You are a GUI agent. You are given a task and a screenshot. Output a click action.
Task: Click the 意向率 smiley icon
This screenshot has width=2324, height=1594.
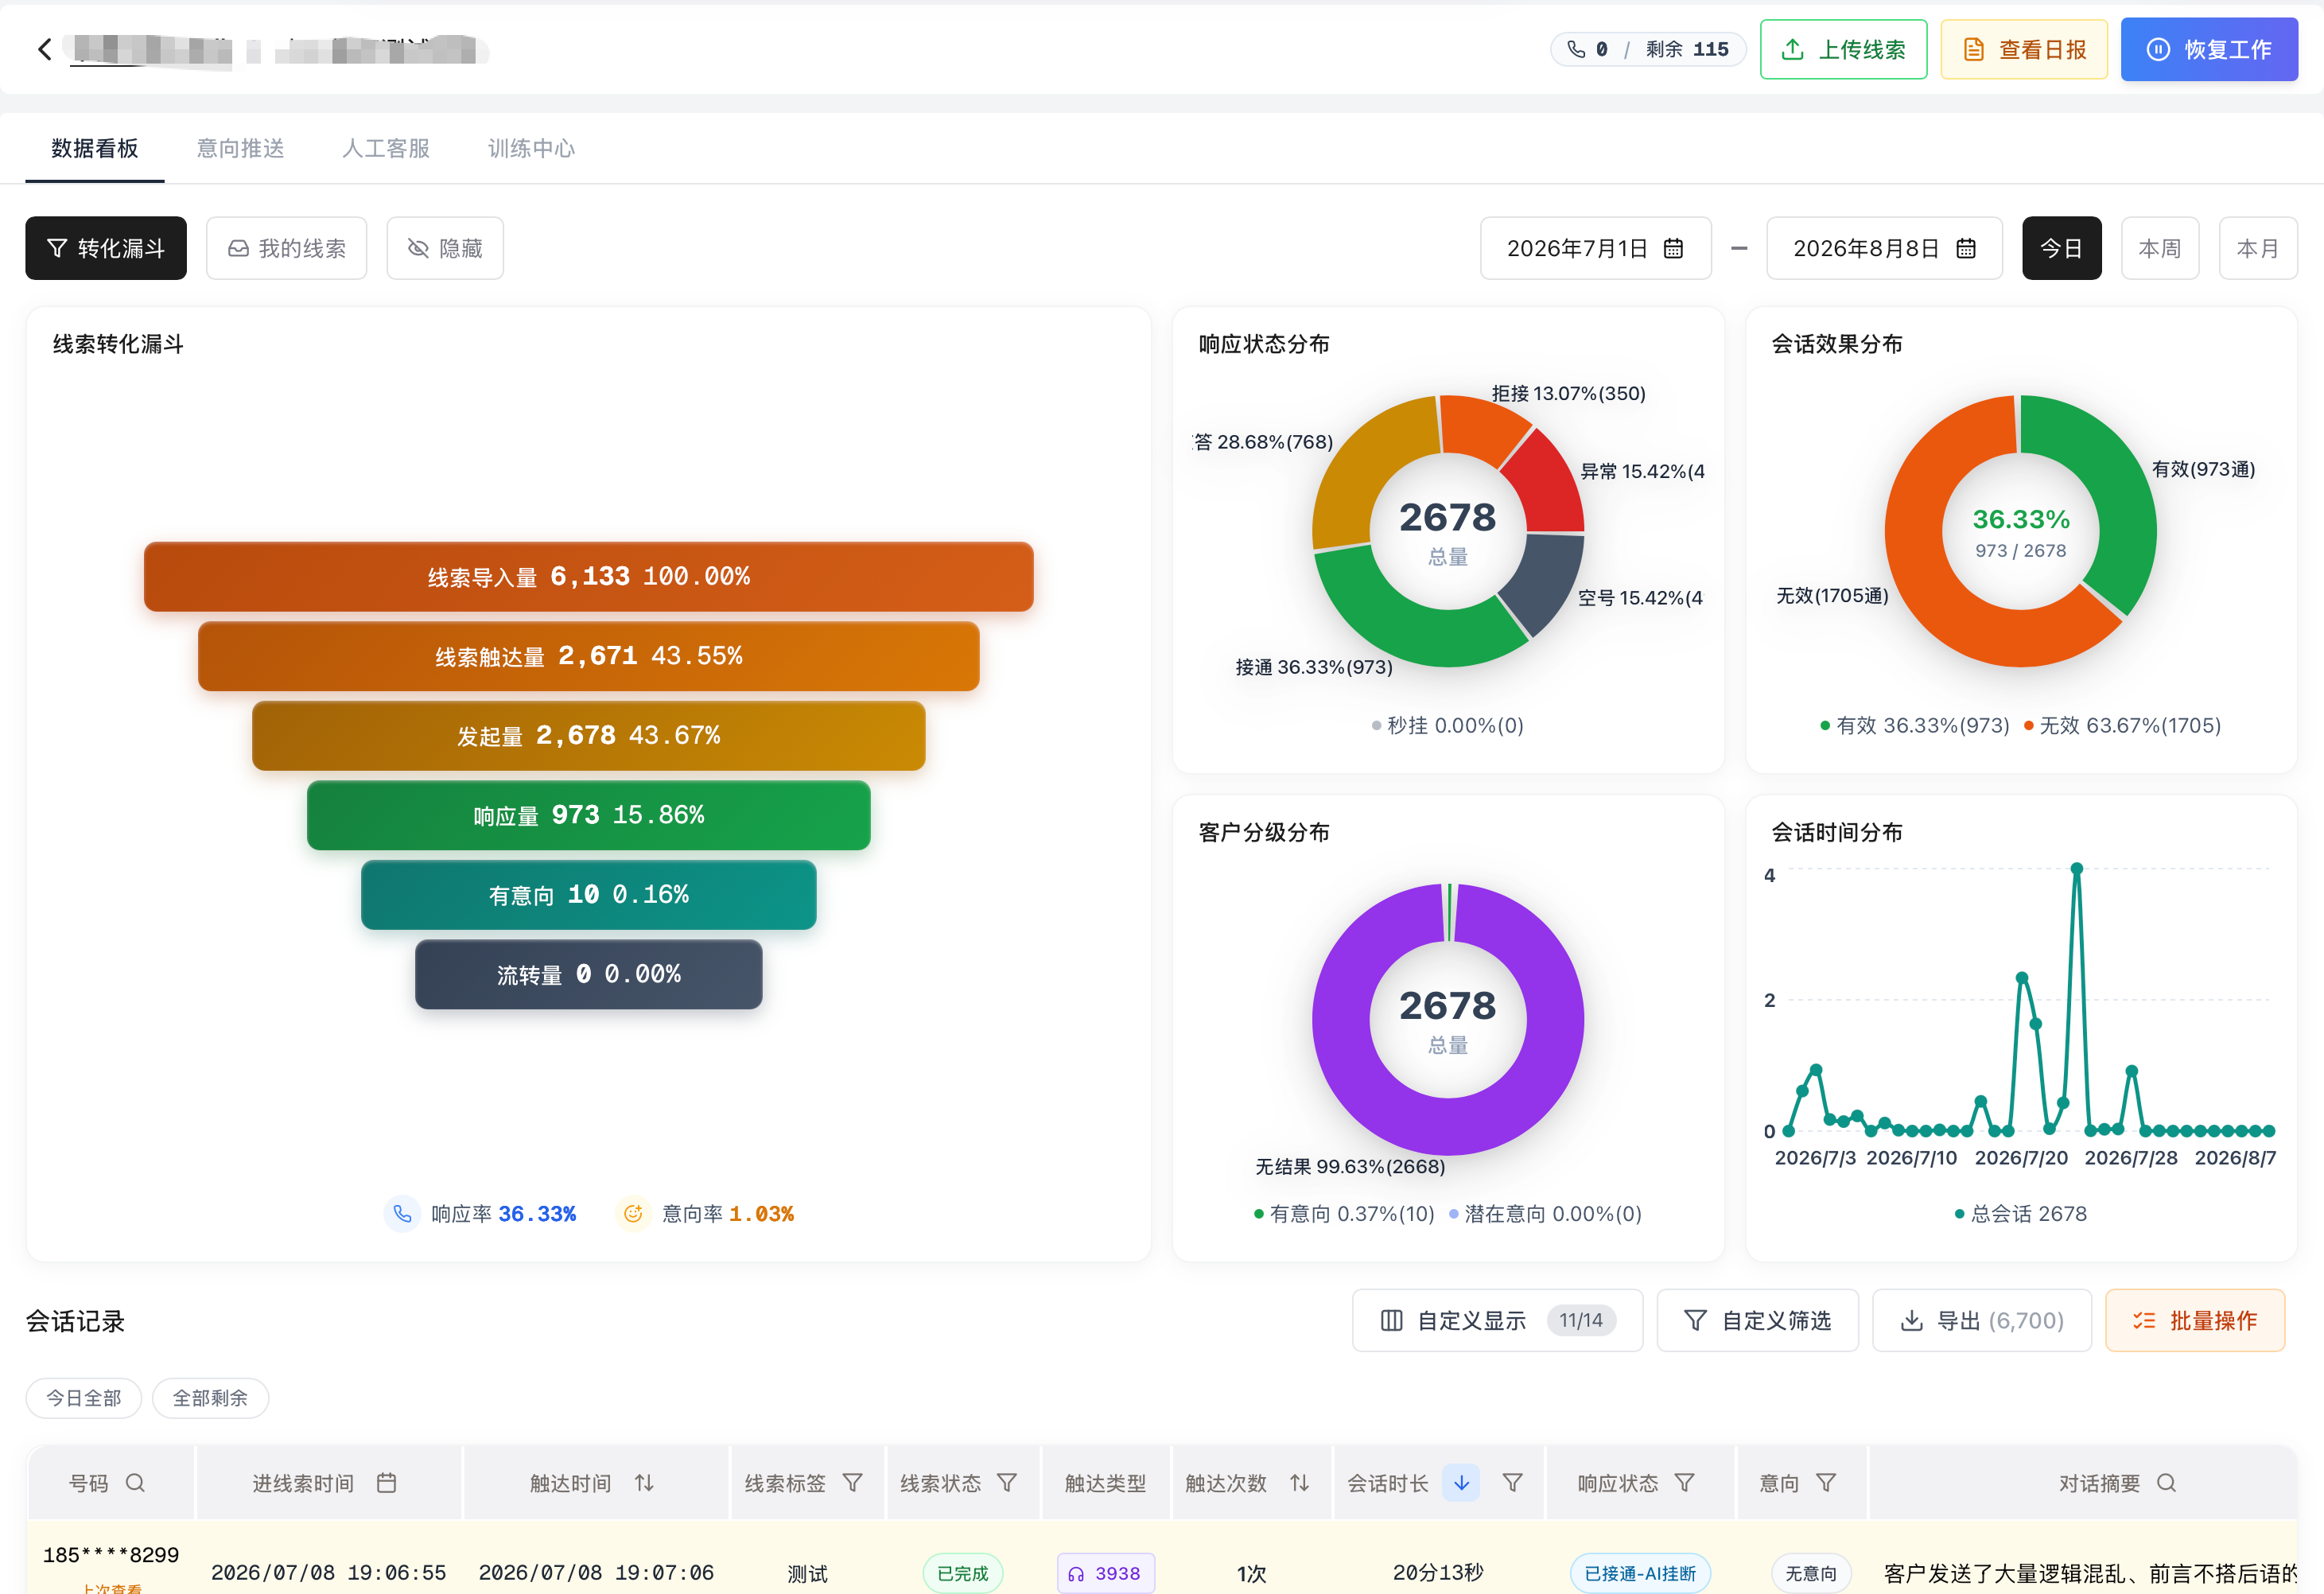pos(633,1213)
